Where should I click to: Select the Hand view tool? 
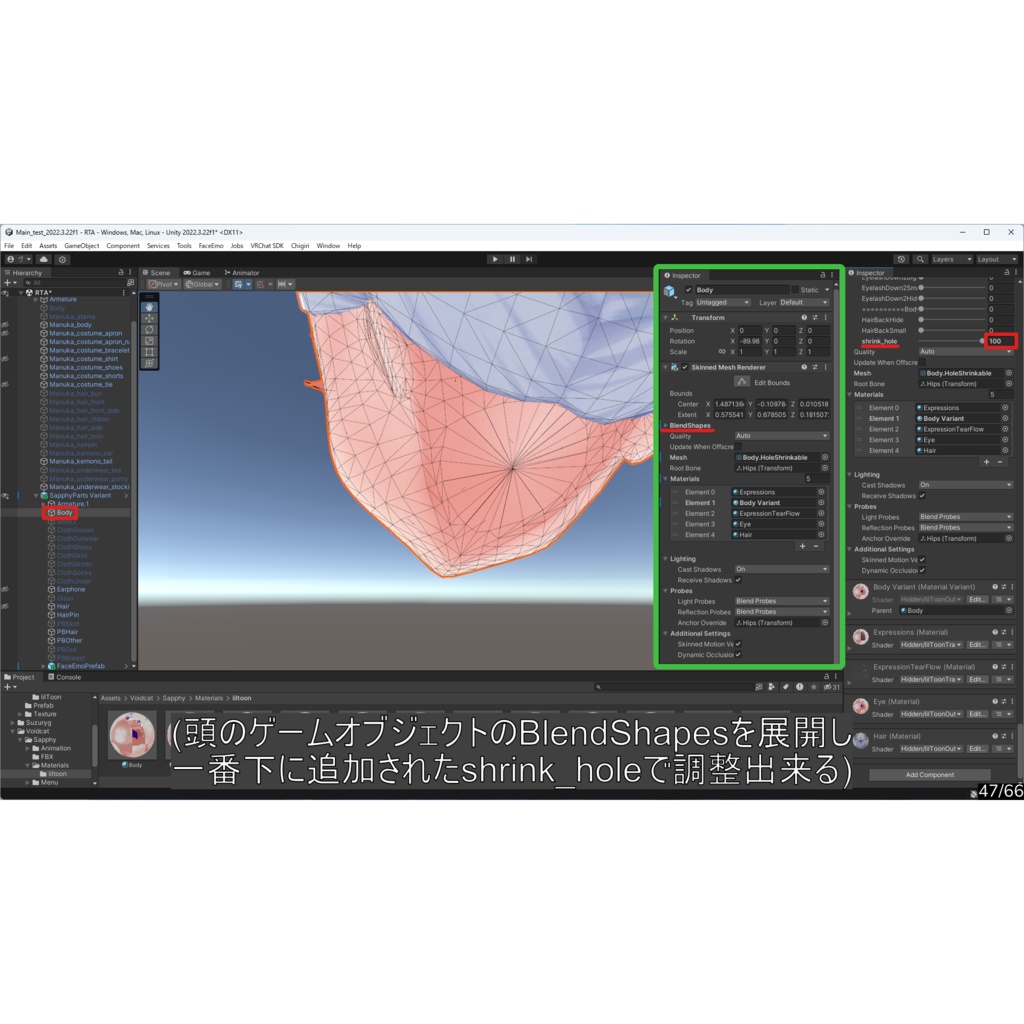coord(150,306)
